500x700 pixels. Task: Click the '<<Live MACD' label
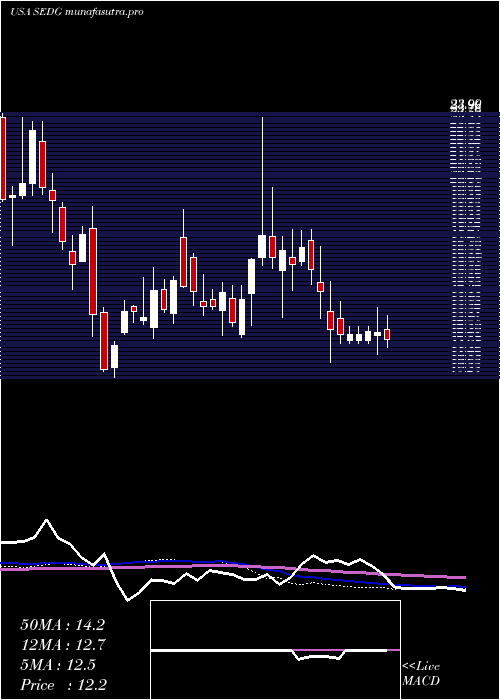[x=421, y=674]
